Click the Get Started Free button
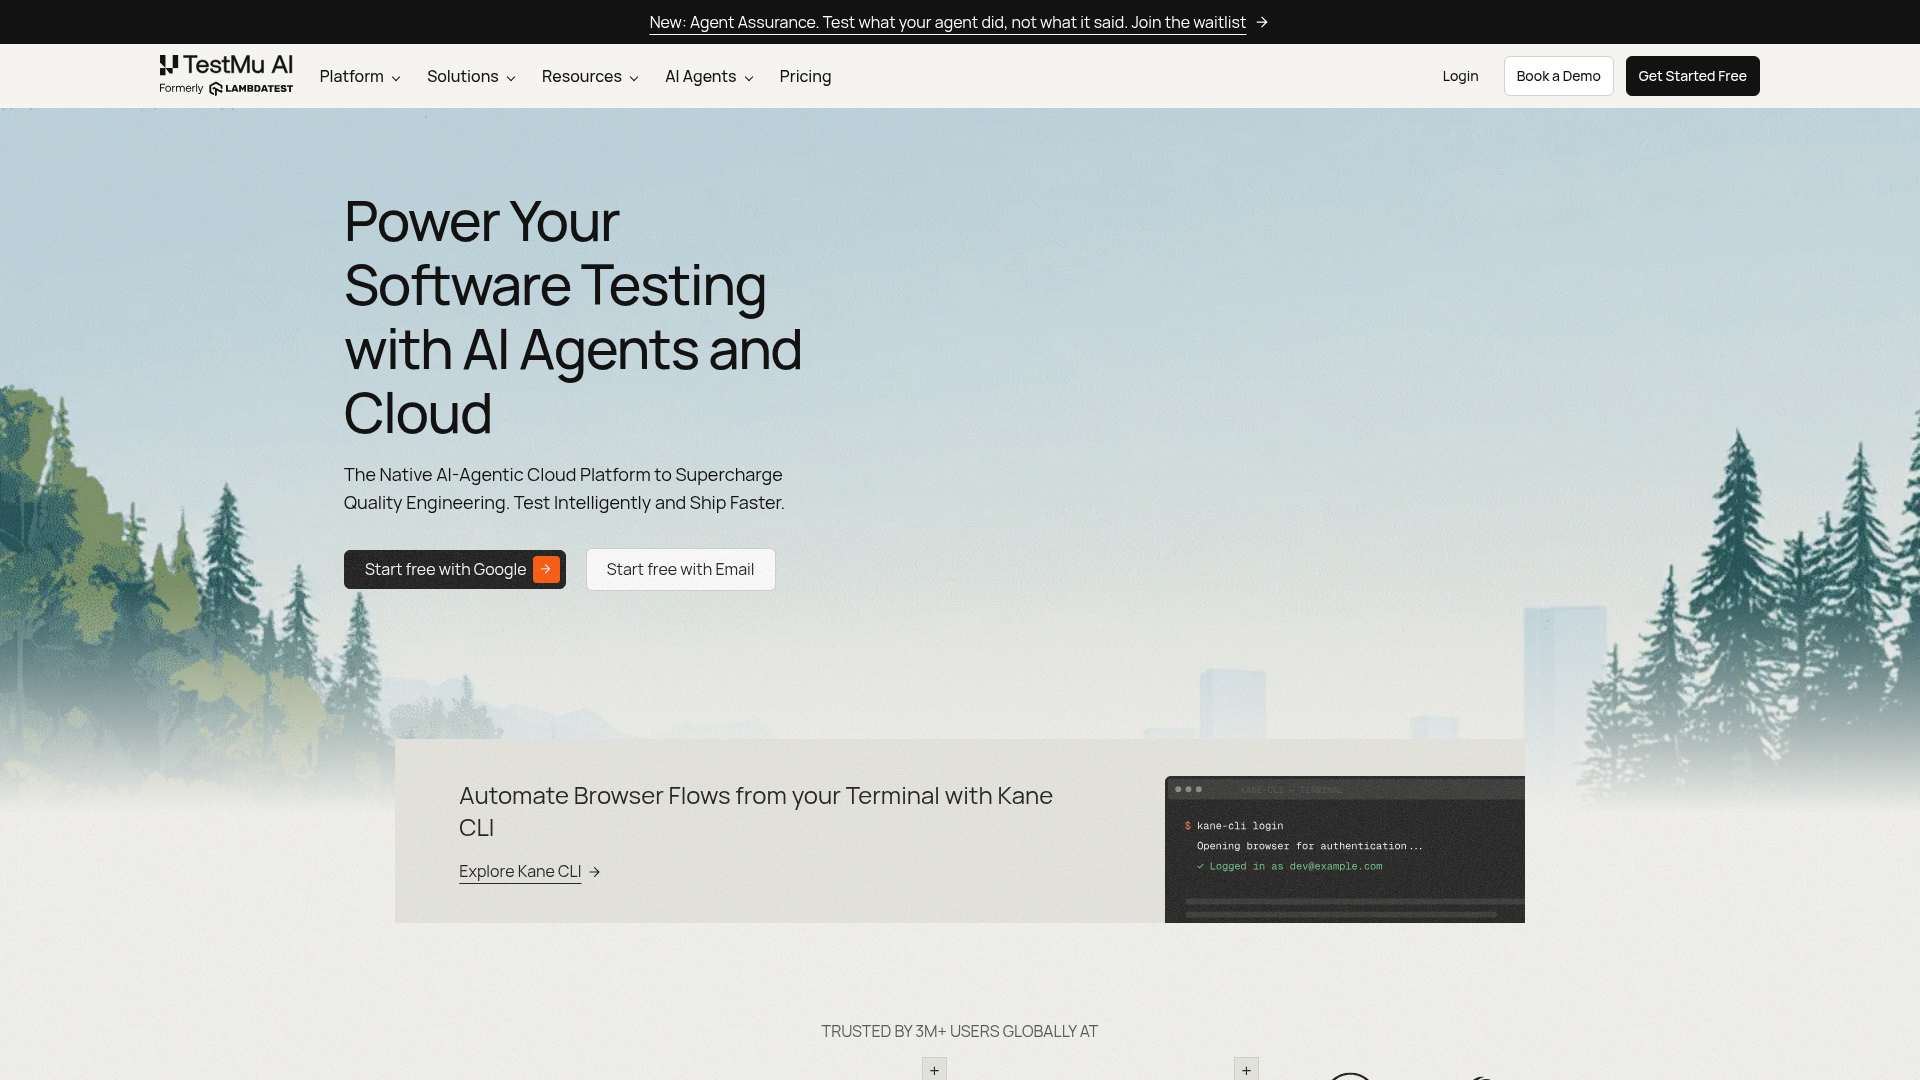Image resolution: width=1920 pixels, height=1080 pixels. pos(1692,76)
